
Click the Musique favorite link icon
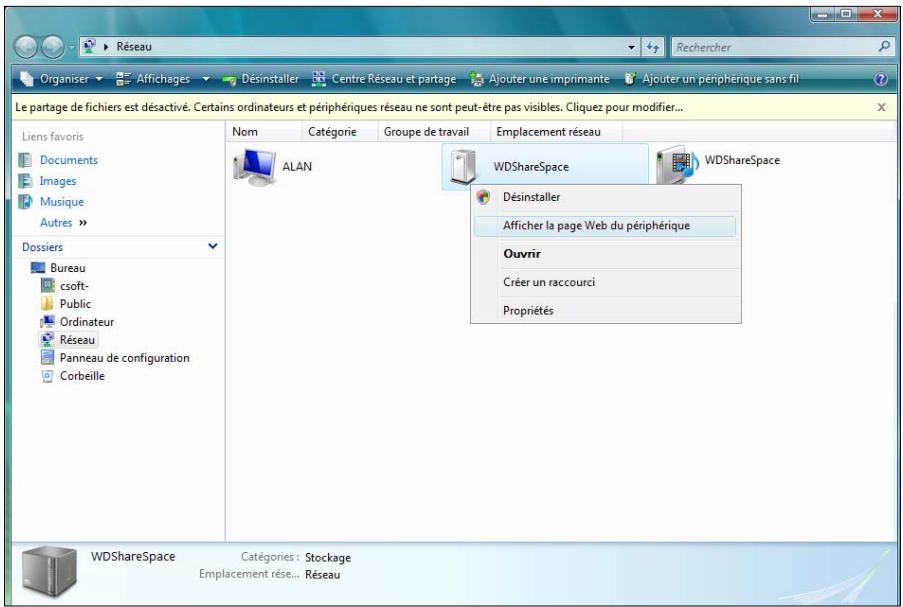25,202
